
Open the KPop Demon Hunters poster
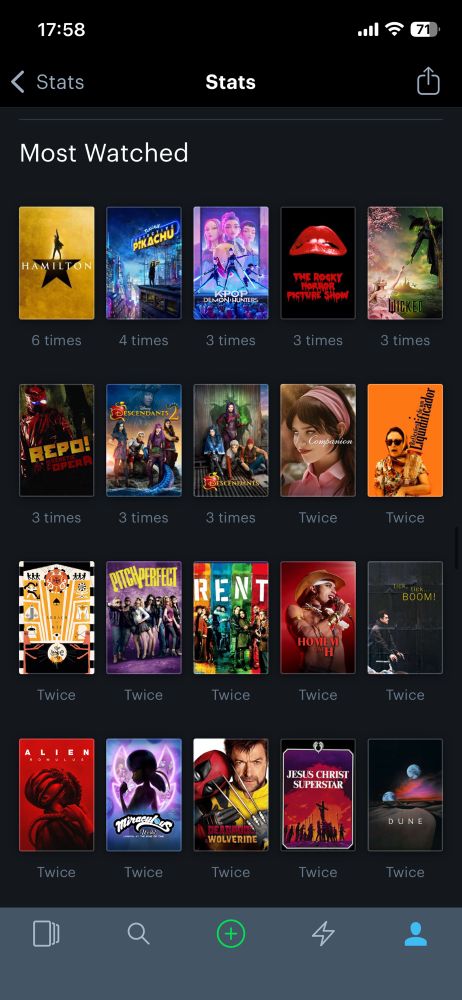tap(231, 263)
